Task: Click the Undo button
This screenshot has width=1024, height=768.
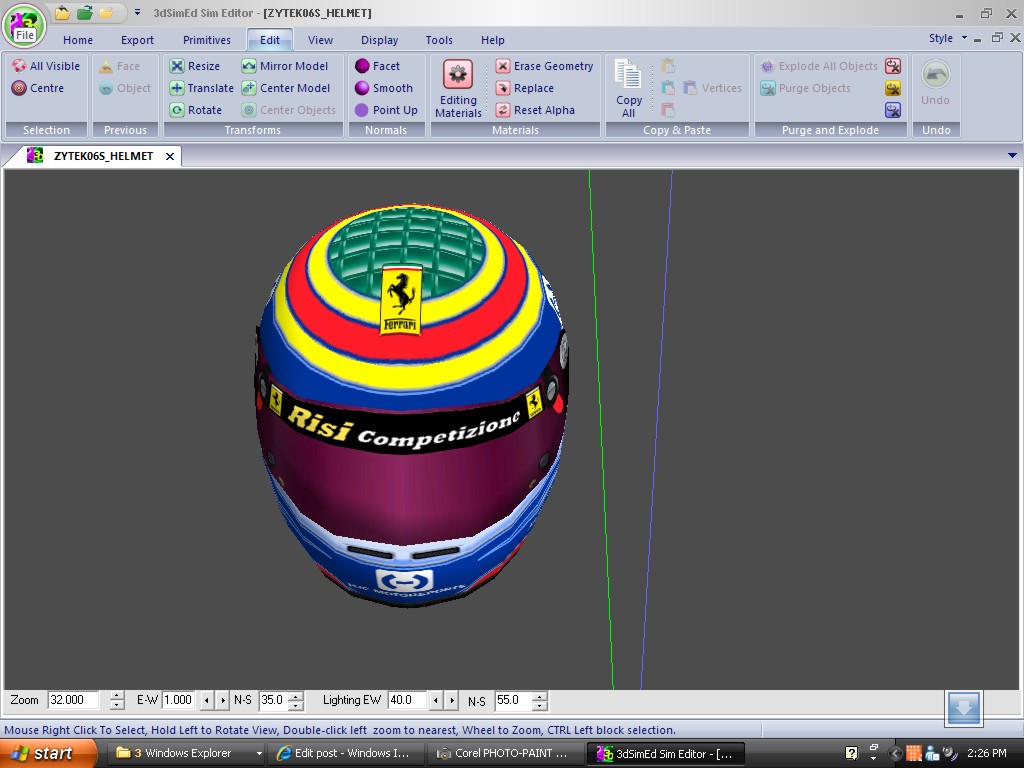Action: tap(935, 84)
